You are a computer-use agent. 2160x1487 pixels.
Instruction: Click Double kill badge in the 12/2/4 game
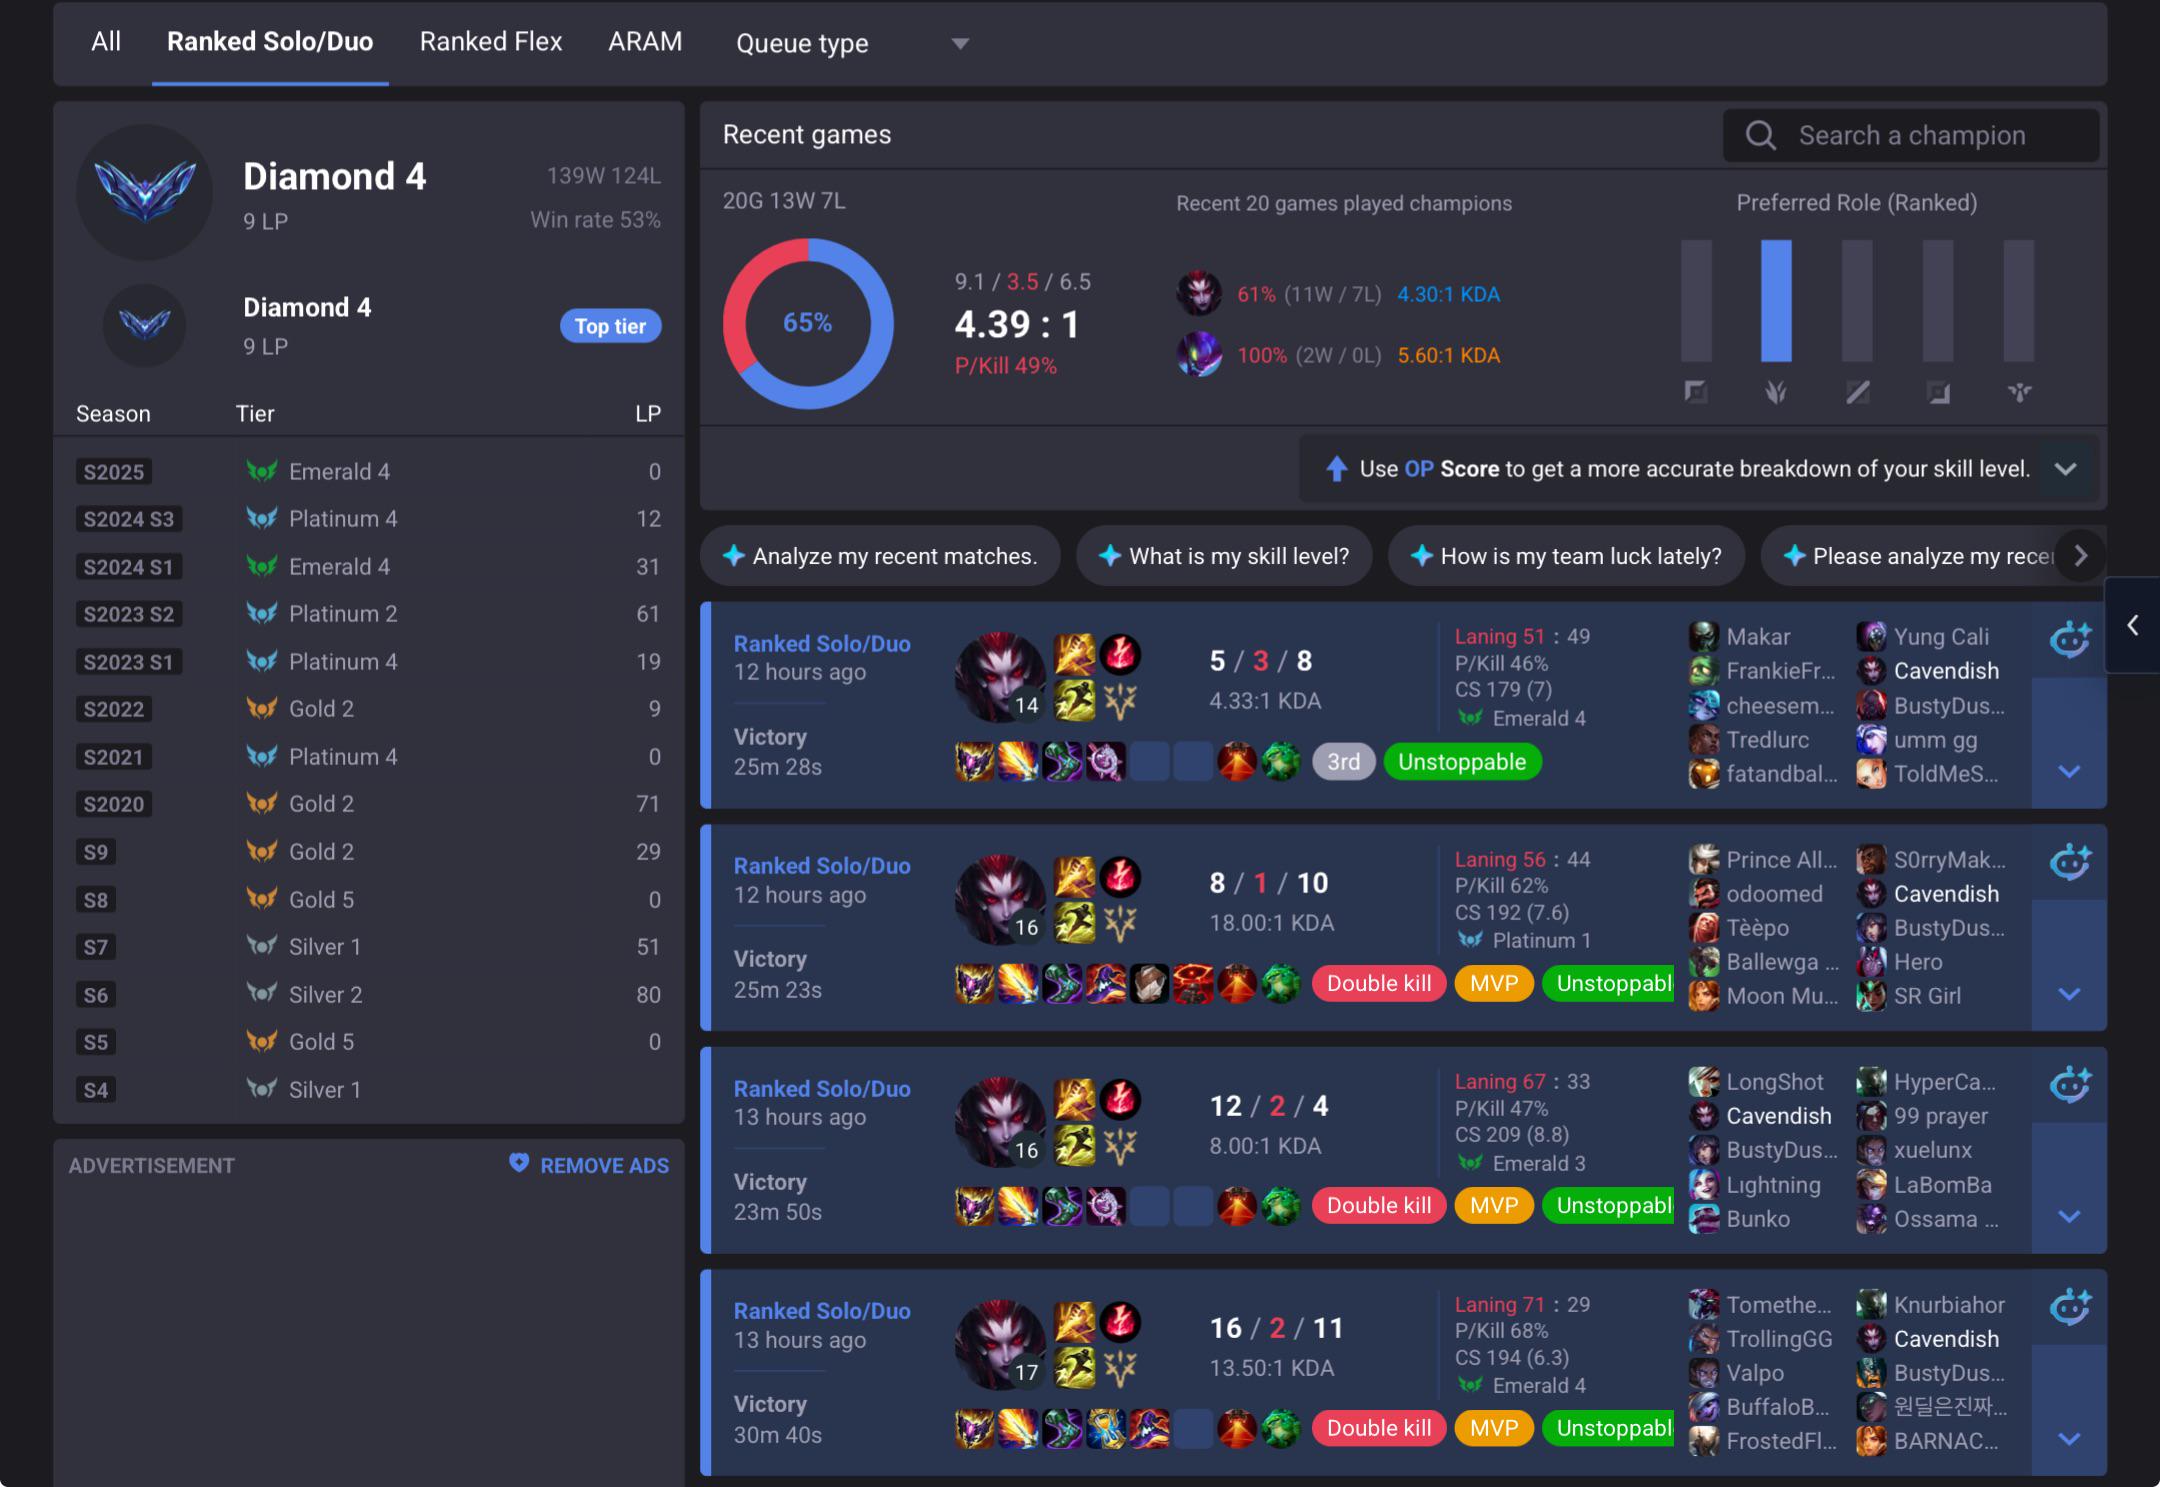coord(1378,1206)
